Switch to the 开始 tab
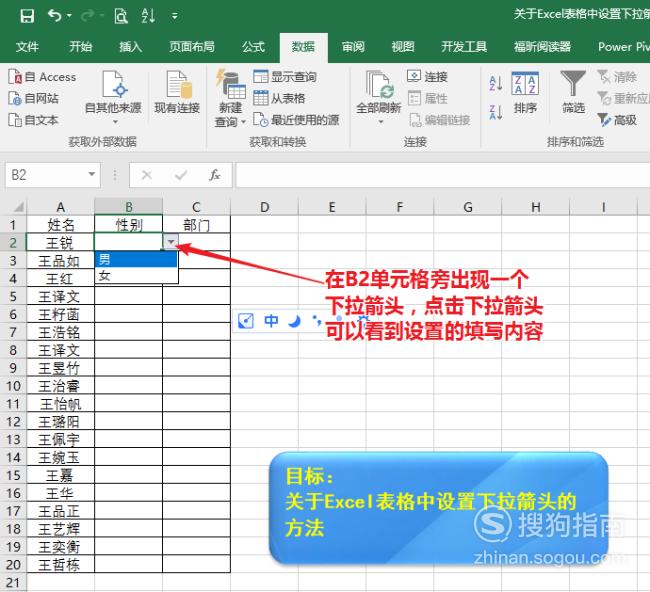The image size is (650, 592). [80, 47]
